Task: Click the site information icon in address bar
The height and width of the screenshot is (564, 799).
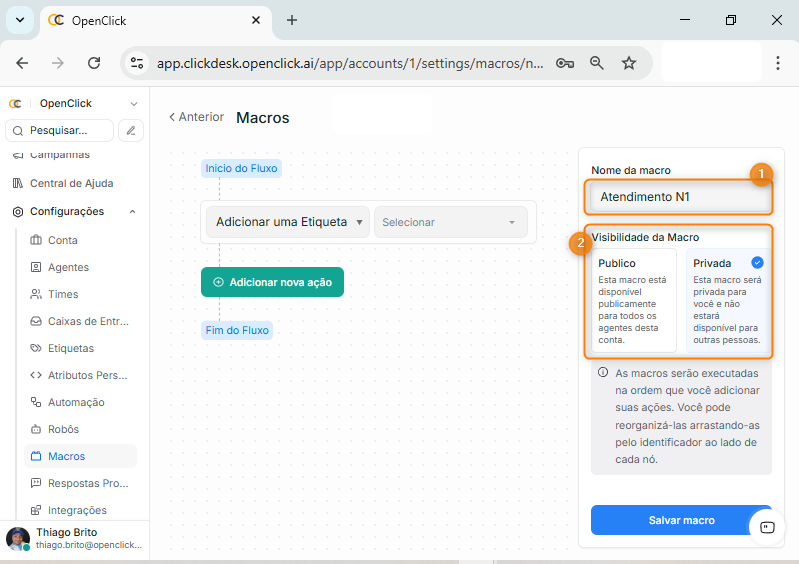Action: click(137, 63)
